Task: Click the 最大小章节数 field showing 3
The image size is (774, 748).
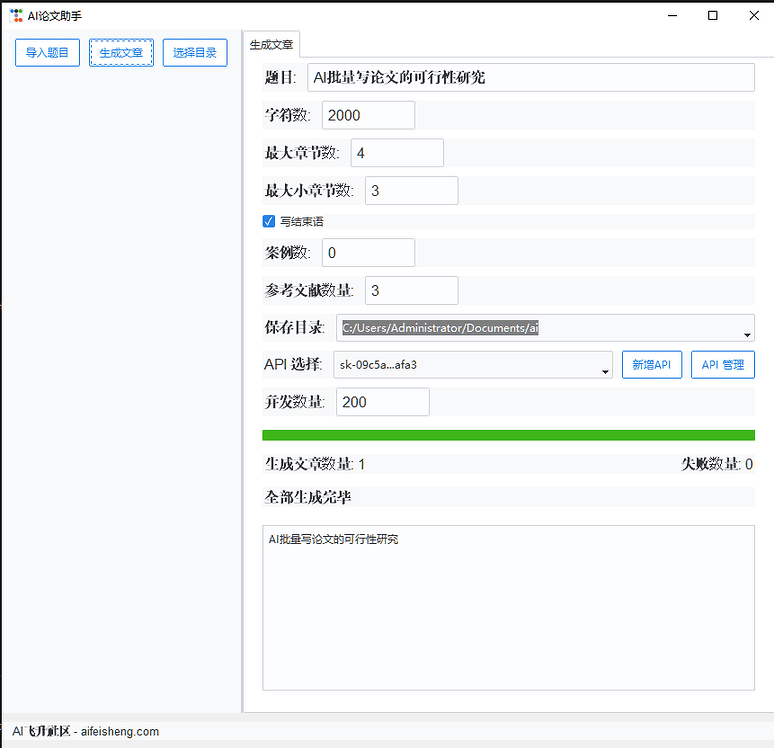Action: 411,191
